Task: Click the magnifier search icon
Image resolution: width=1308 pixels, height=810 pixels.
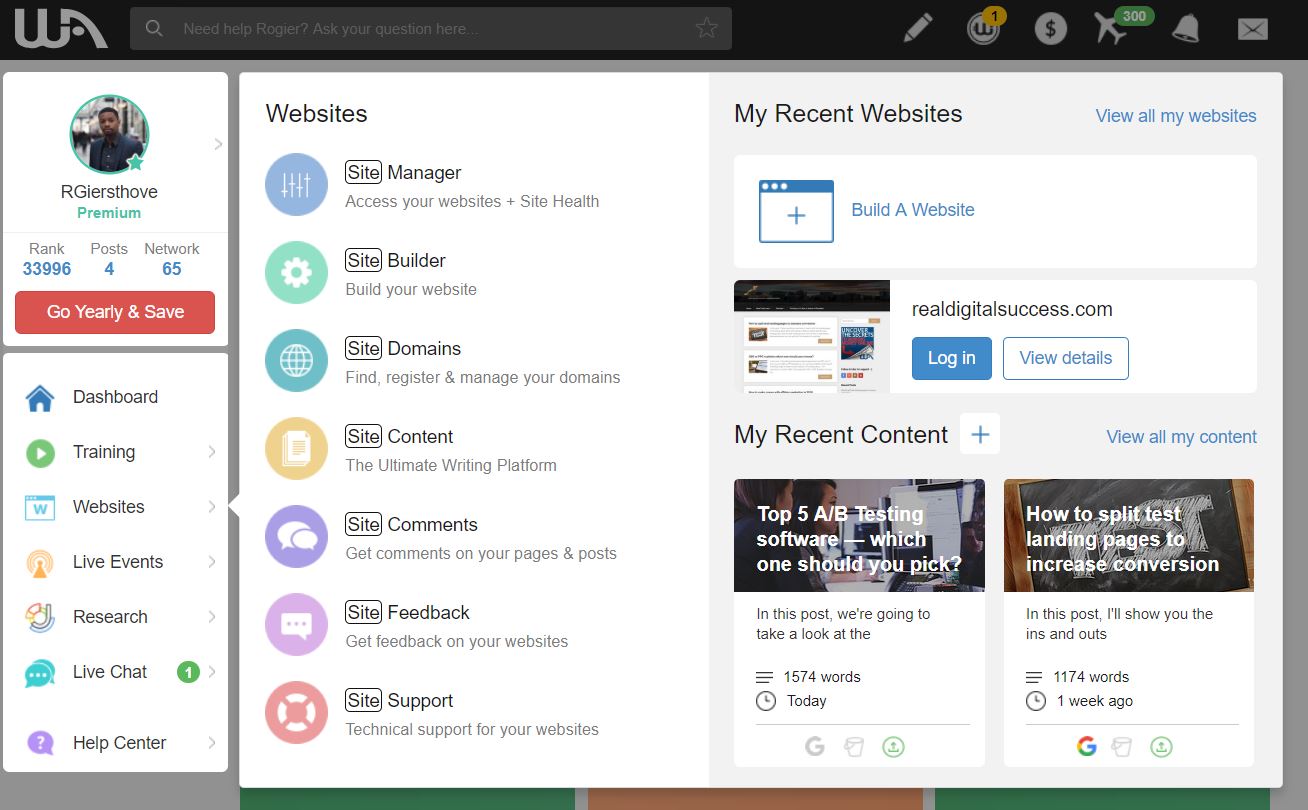Action: tap(154, 28)
